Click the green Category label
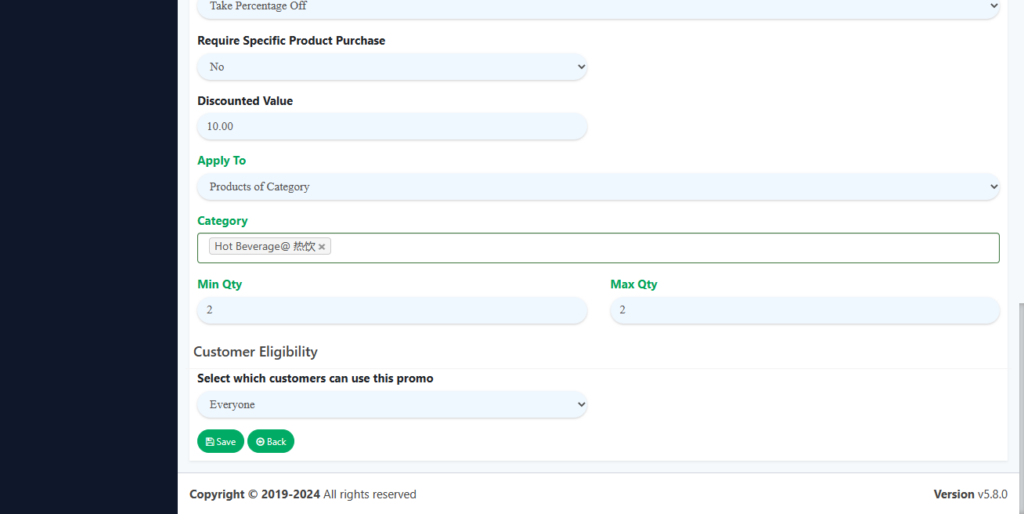The width and height of the screenshot is (1024, 514). click(x=222, y=221)
